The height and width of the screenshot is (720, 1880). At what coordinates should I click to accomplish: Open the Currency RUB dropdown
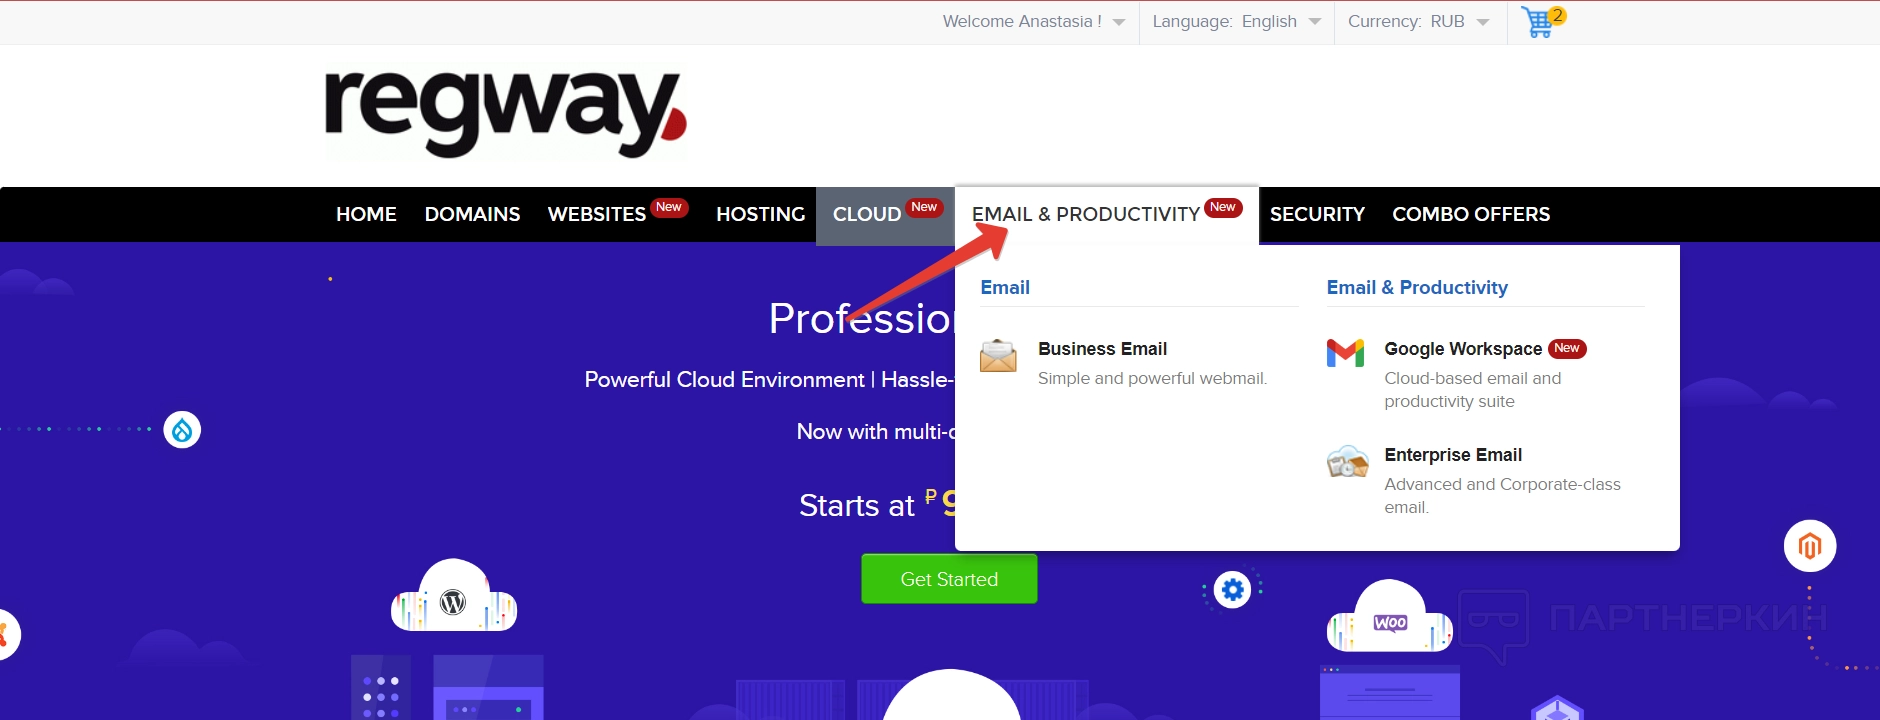coord(1418,21)
